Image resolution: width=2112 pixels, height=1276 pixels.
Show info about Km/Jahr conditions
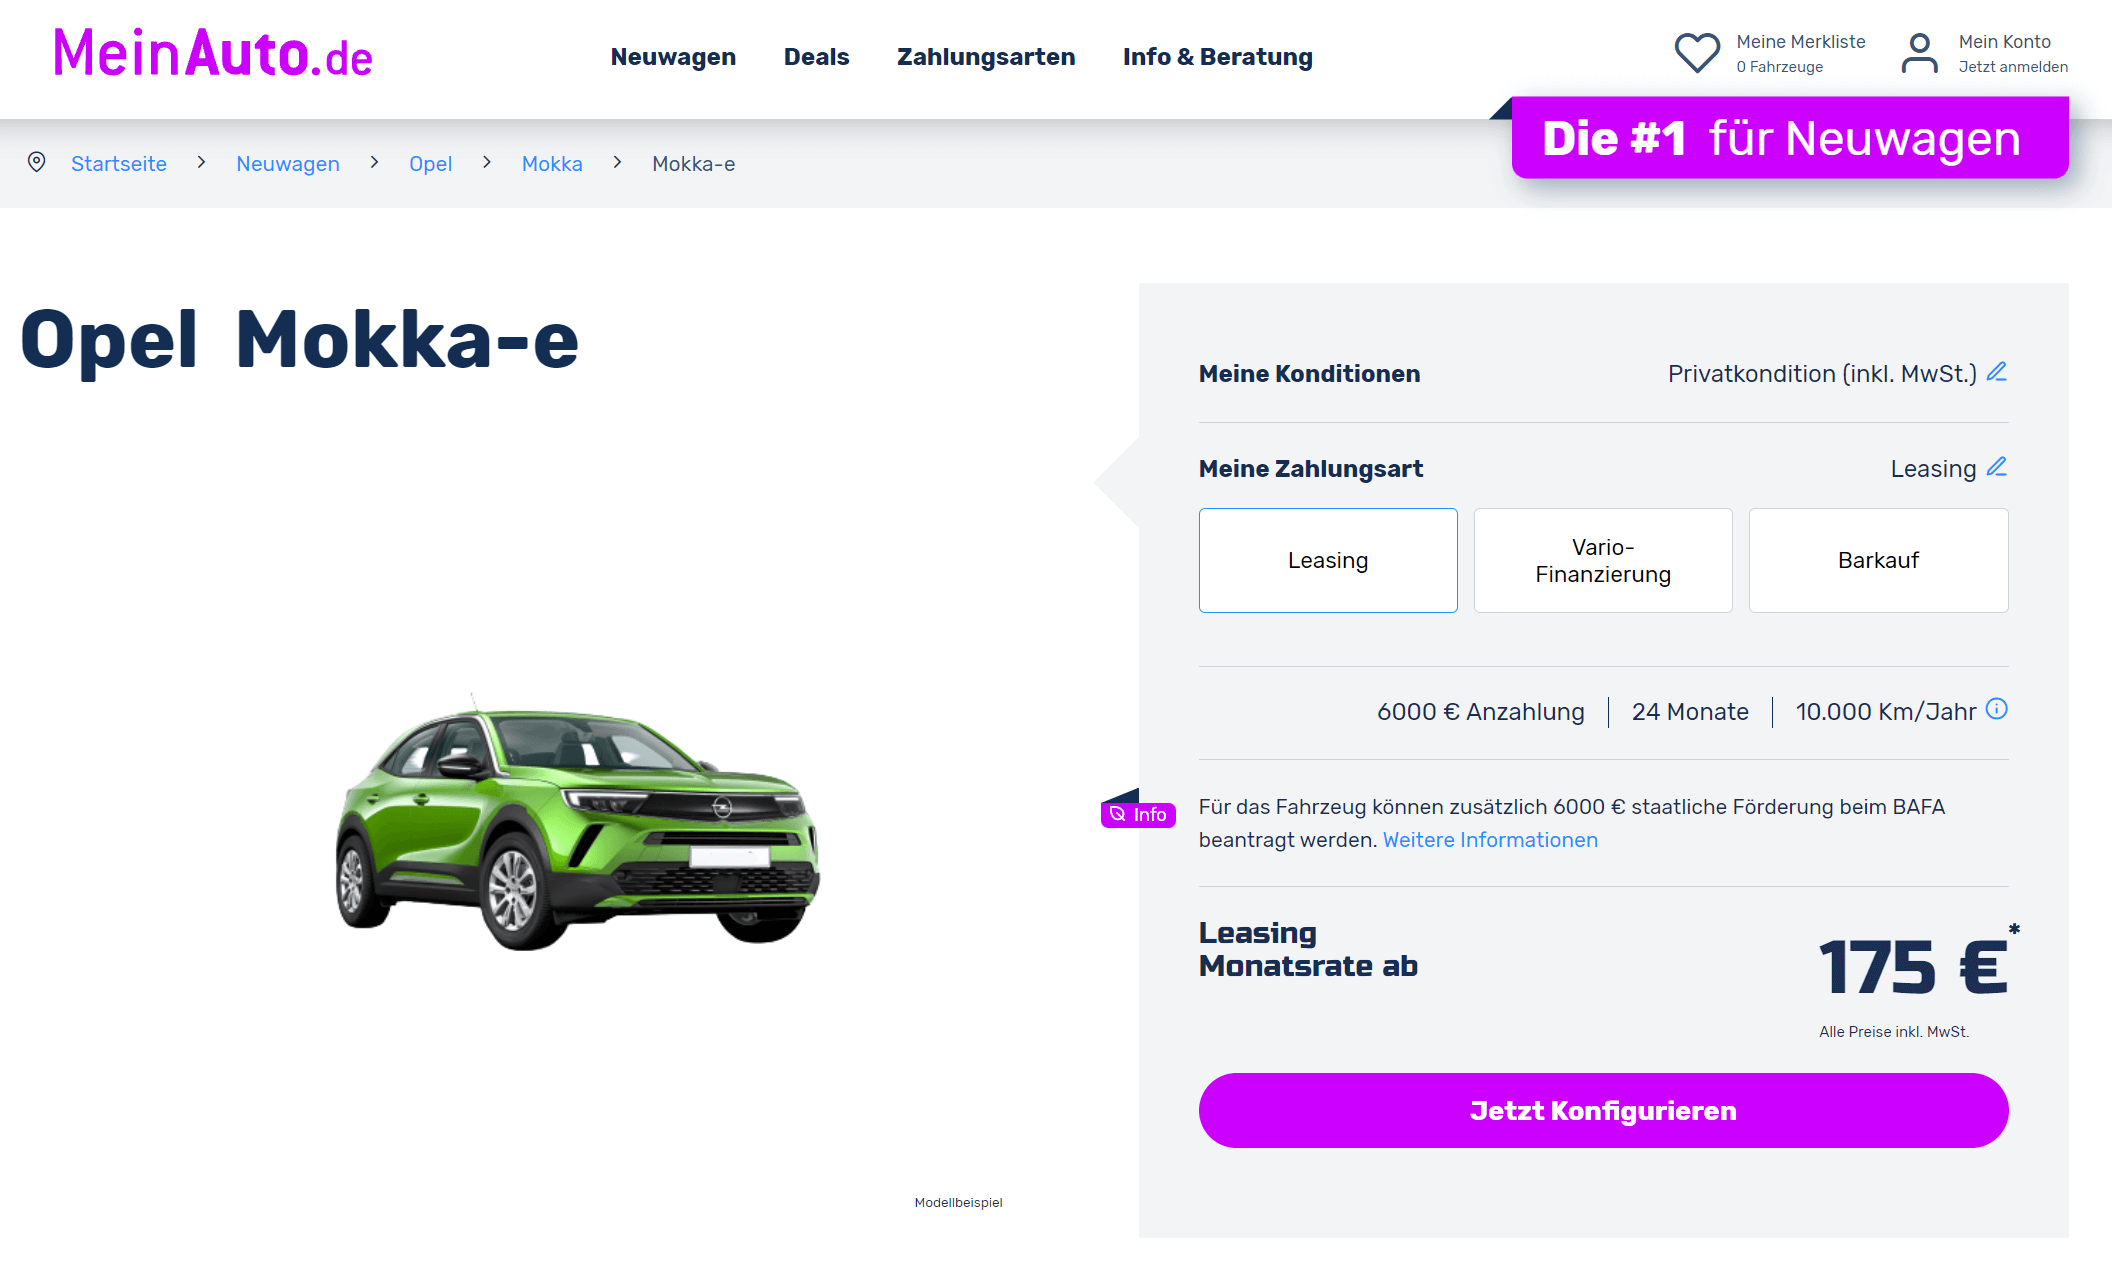click(x=1997, y=709)
